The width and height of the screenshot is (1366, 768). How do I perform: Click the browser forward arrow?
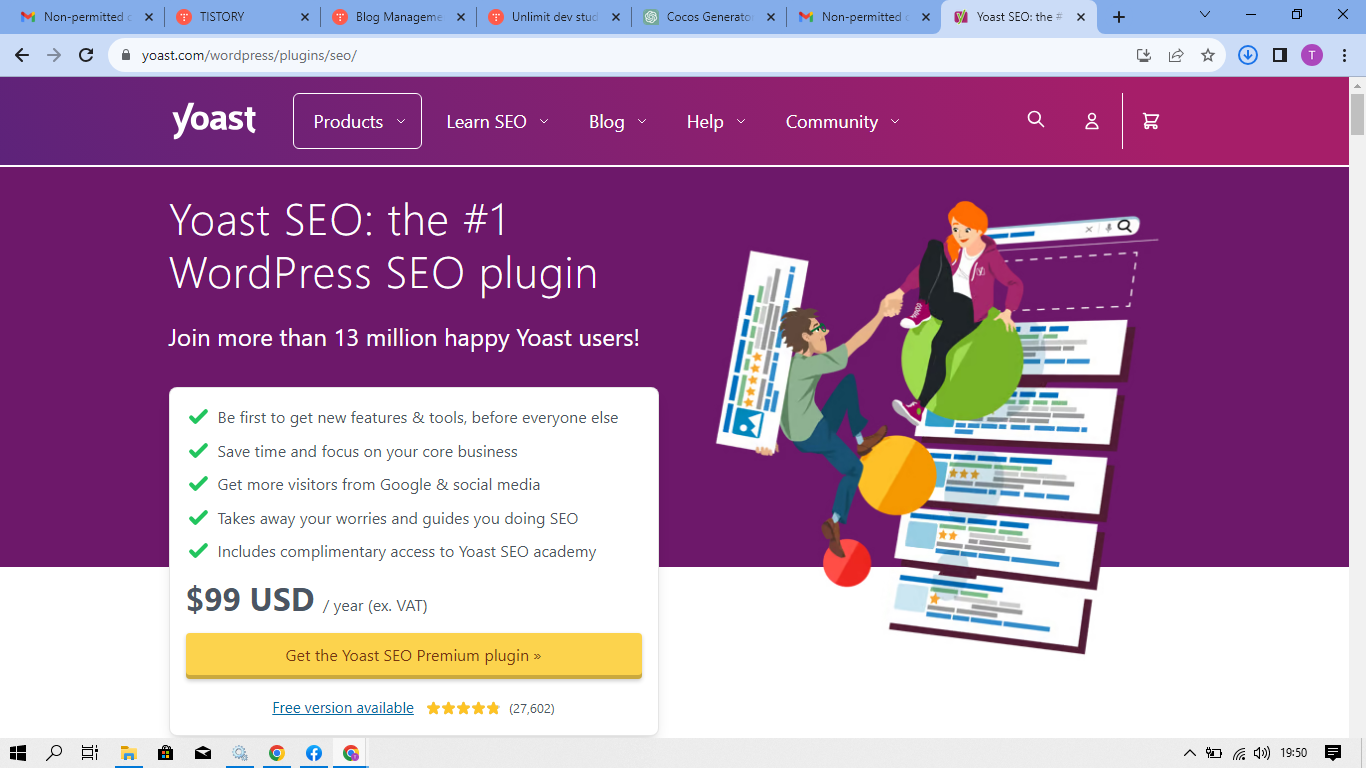click(54, 55)
